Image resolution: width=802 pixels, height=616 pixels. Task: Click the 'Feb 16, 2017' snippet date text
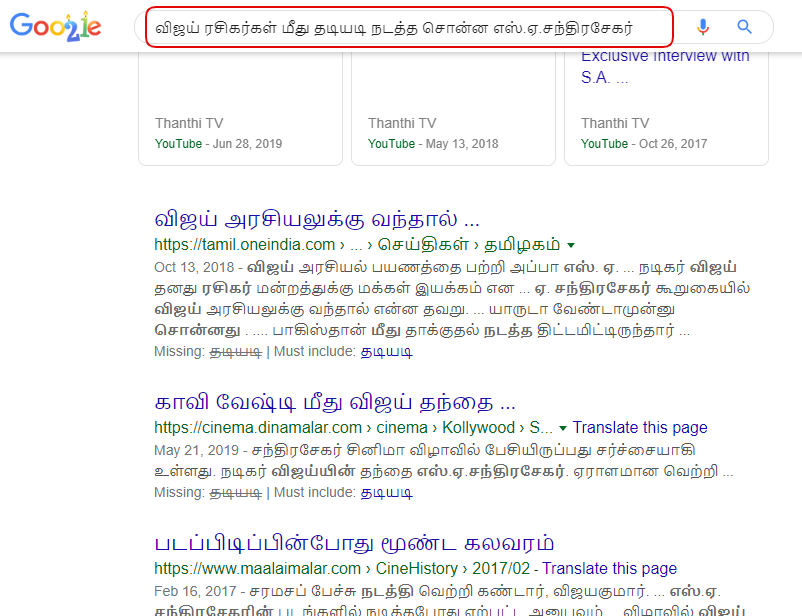[195, 591]
